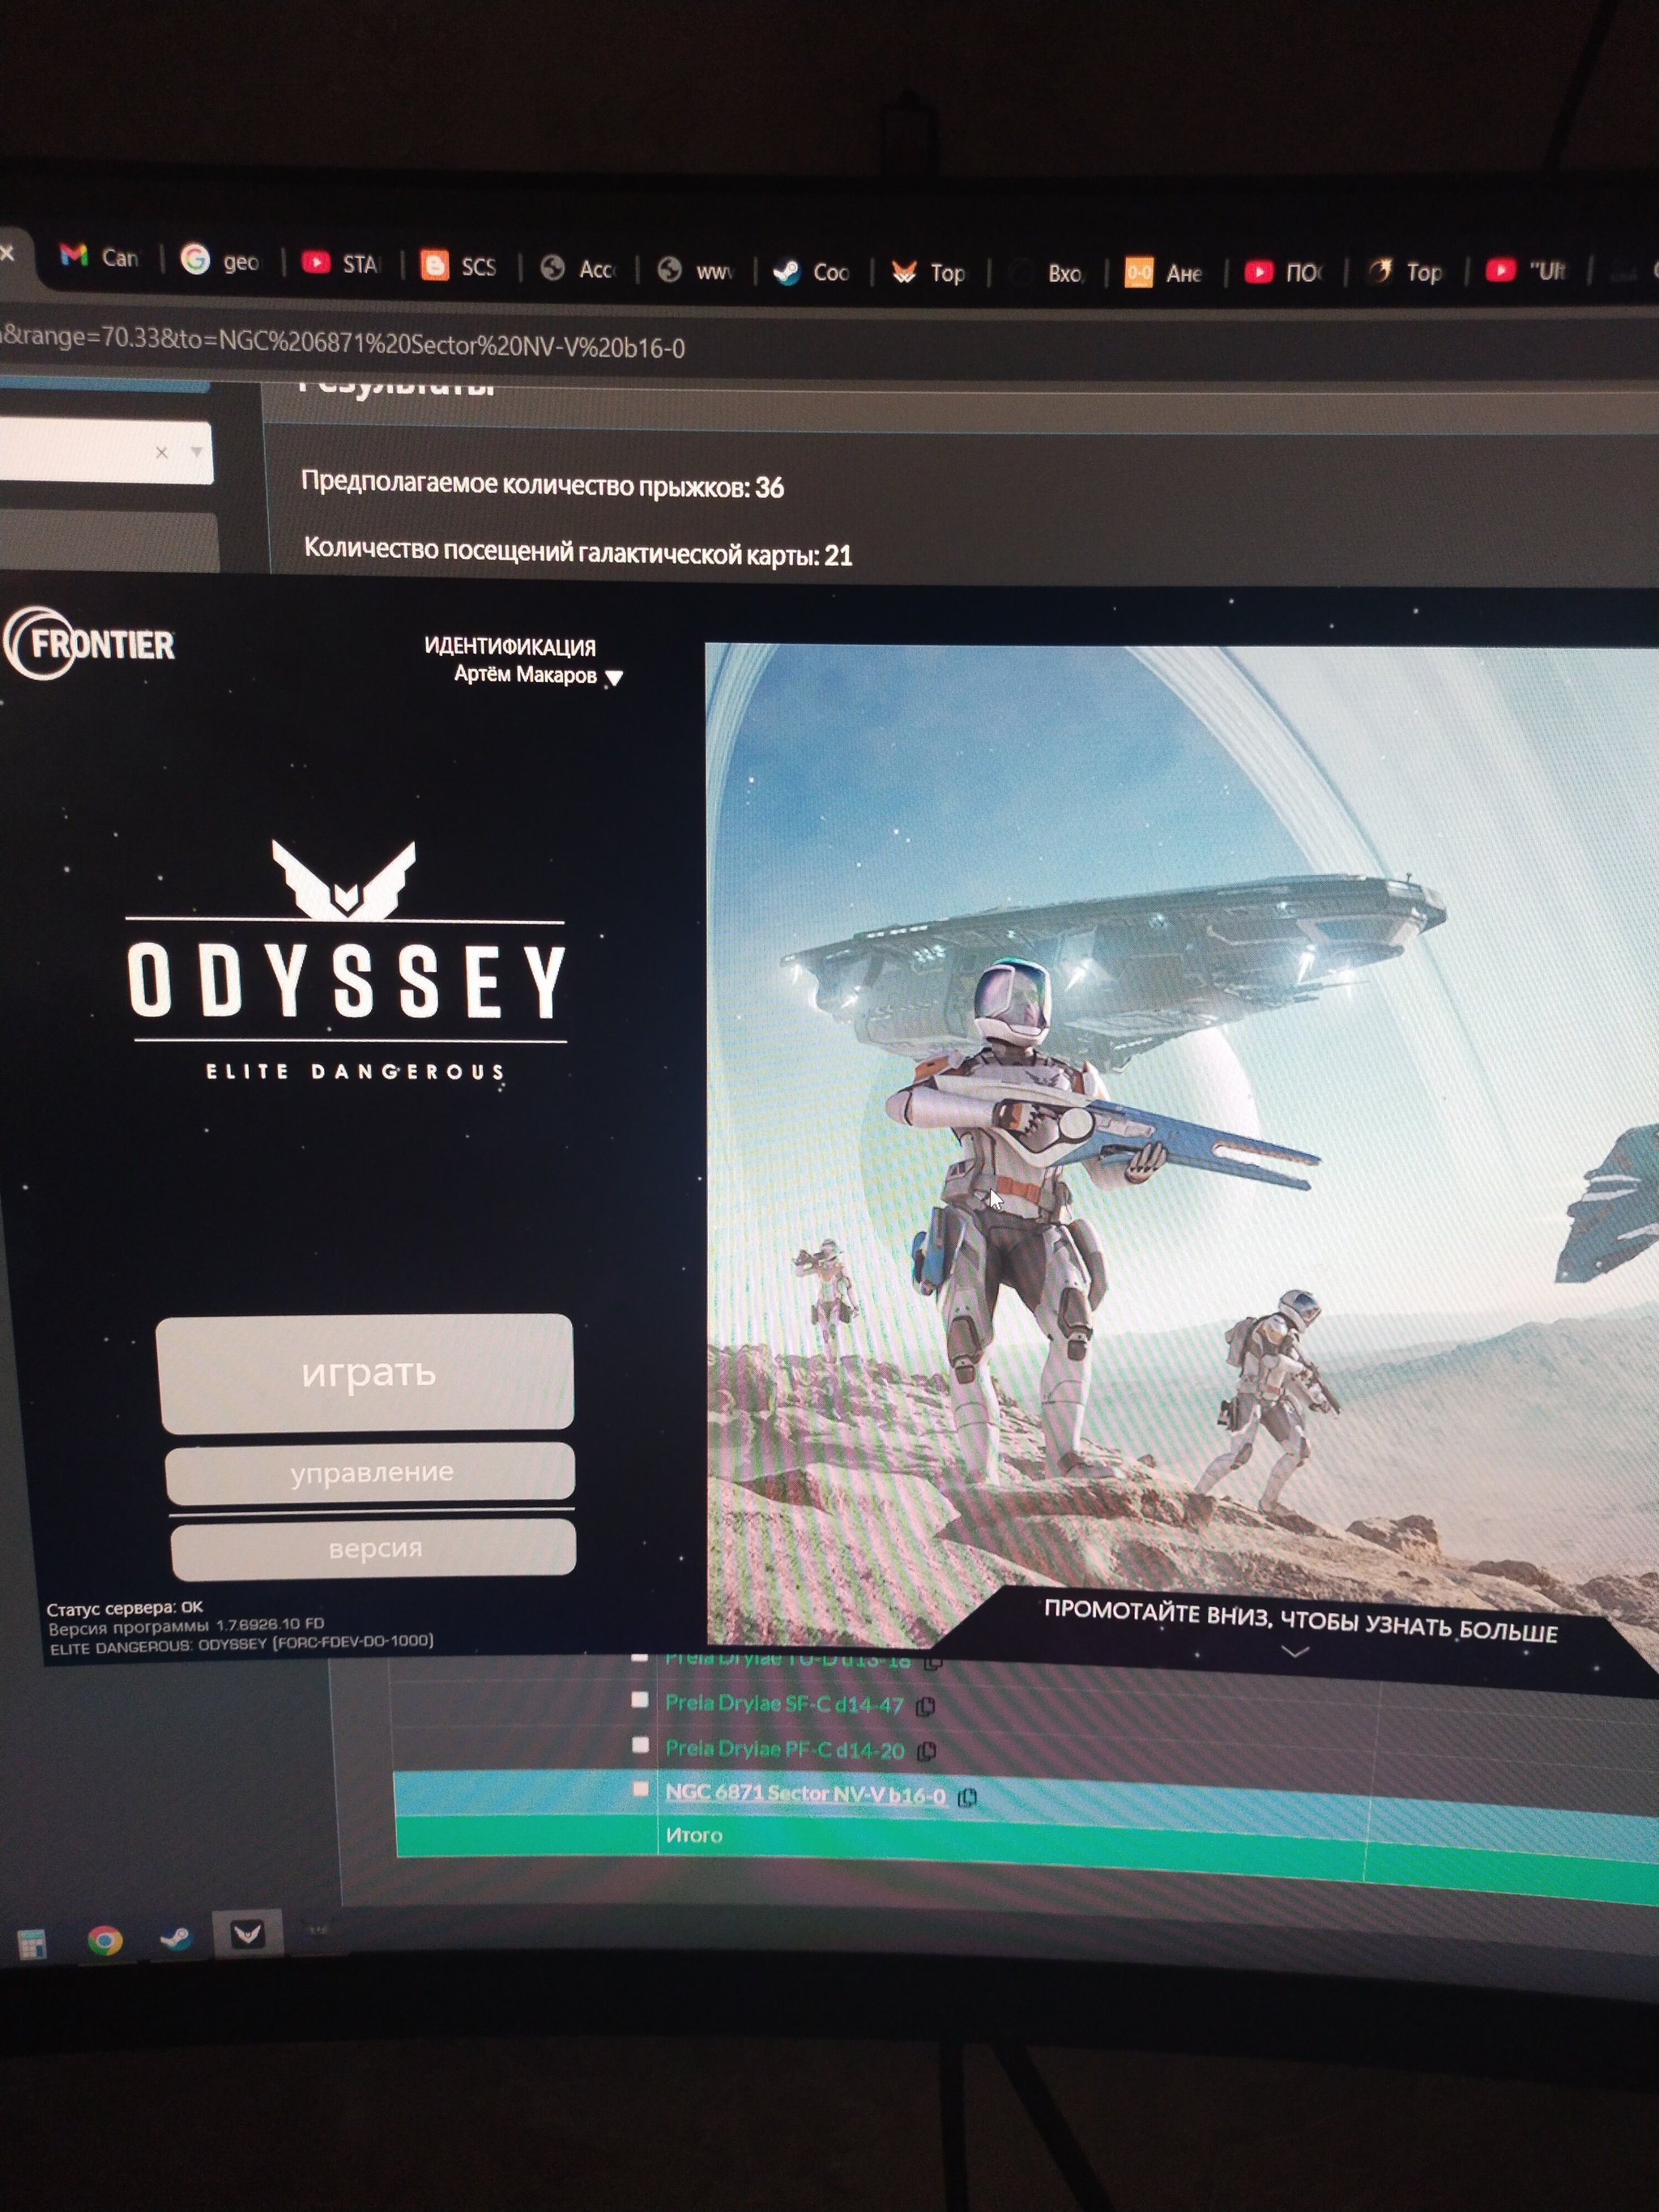The image size is (1659, 2212).
Task: Switch to the Google 'geo' browser tab
Action: click(x=222, y=261)
